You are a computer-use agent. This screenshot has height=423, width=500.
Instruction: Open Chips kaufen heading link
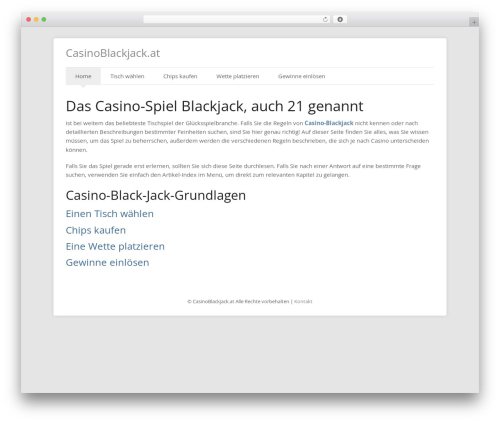tap(96, 230)
